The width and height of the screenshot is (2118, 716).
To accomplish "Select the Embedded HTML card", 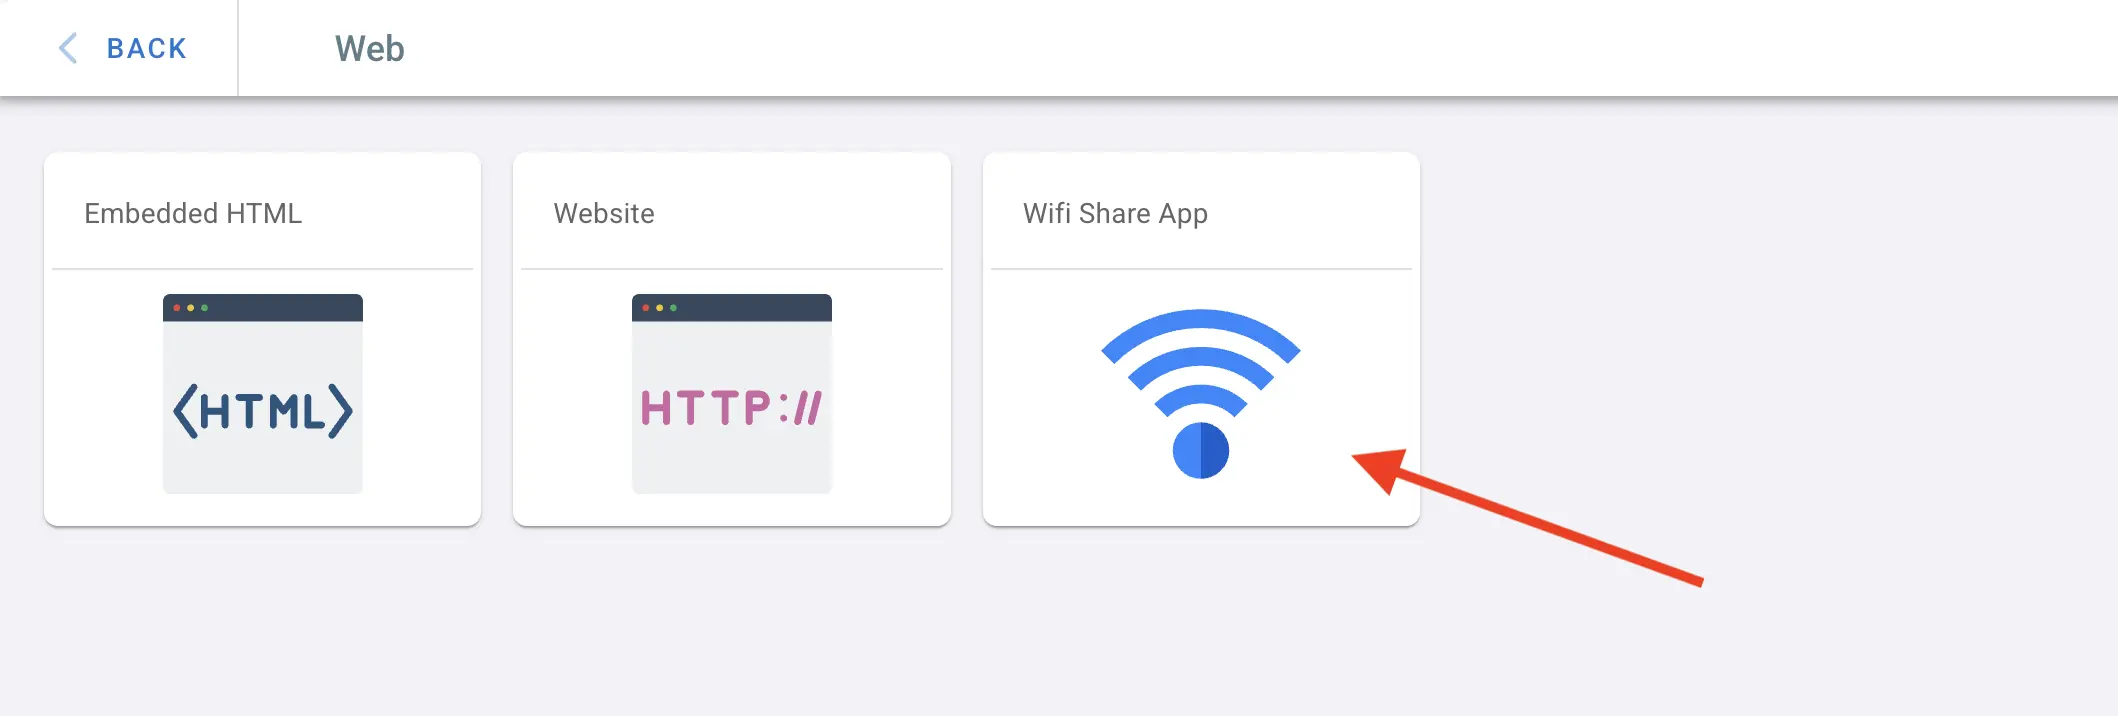I will tap(262, 340).
